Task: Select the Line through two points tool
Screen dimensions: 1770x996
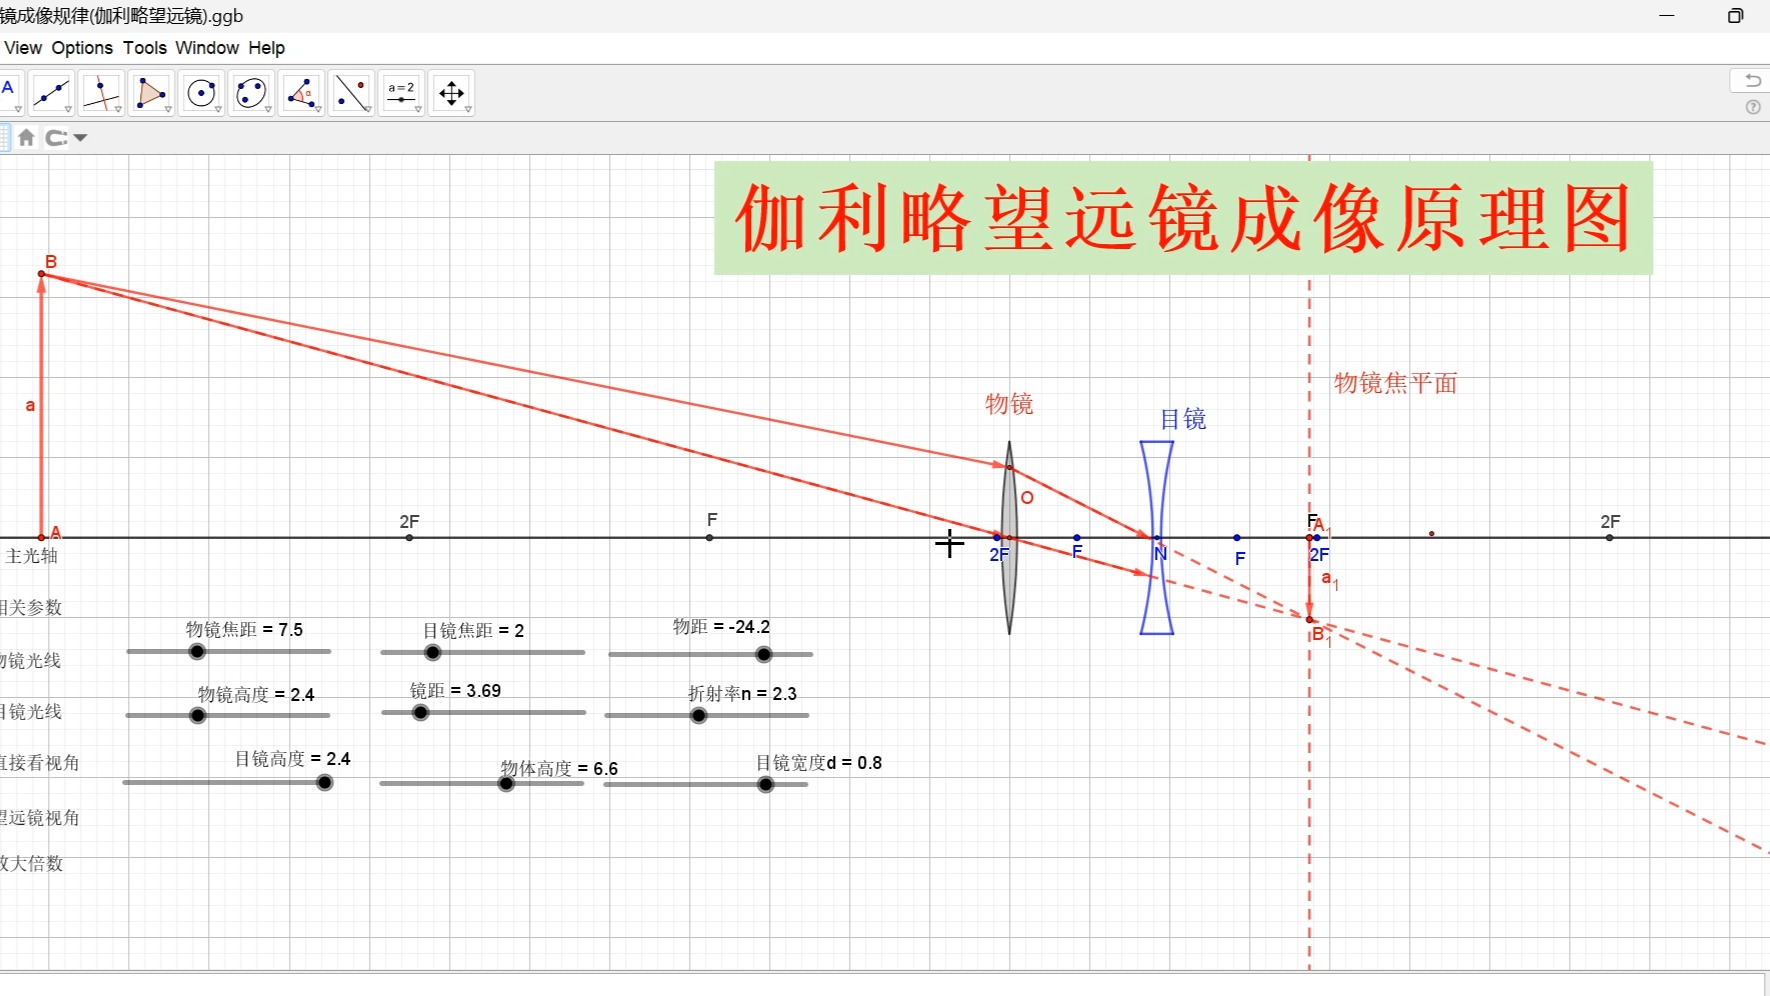Action: (x=51, y=93)
